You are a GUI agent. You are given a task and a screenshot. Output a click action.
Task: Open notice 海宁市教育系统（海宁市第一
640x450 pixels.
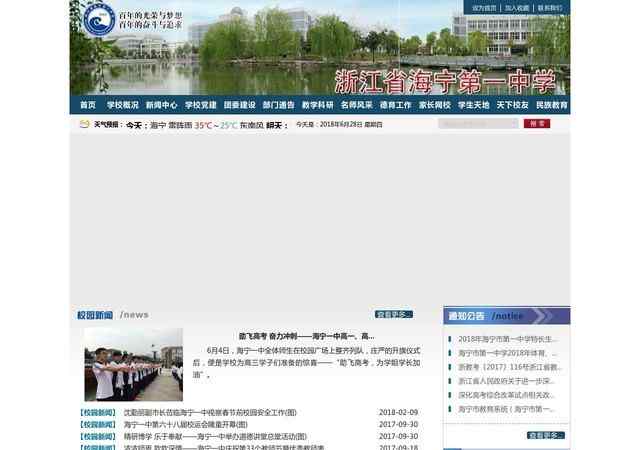pos(507,409)
